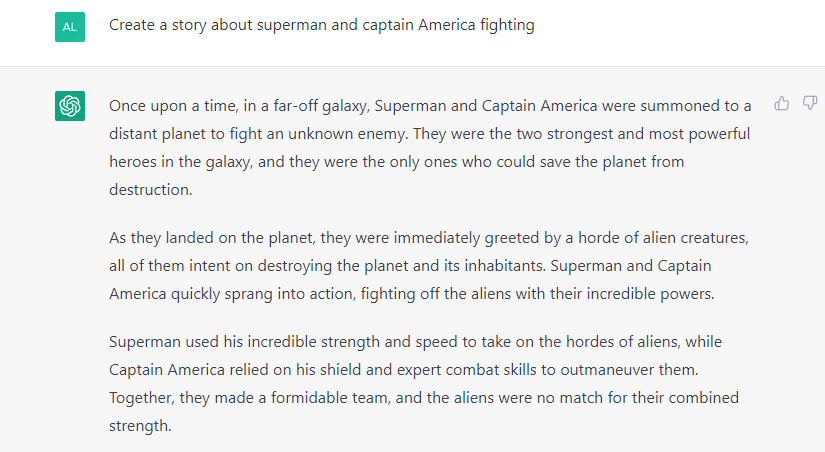Like the response with thumbs up
This screenshot has height=452, width=825.
782,103
